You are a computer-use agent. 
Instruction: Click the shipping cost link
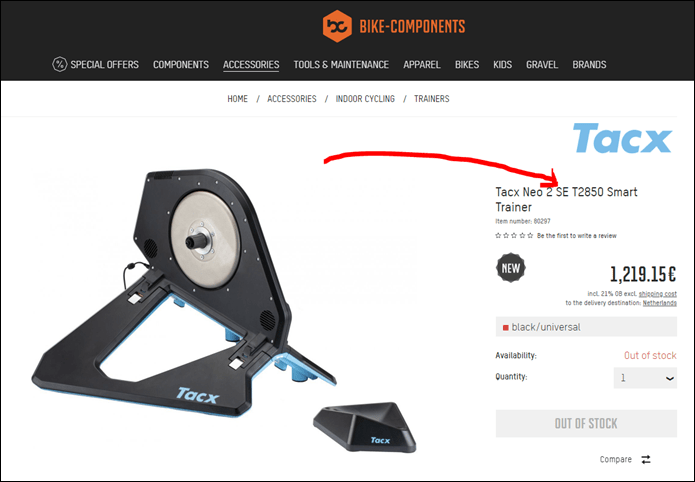[x=657, y=294]
